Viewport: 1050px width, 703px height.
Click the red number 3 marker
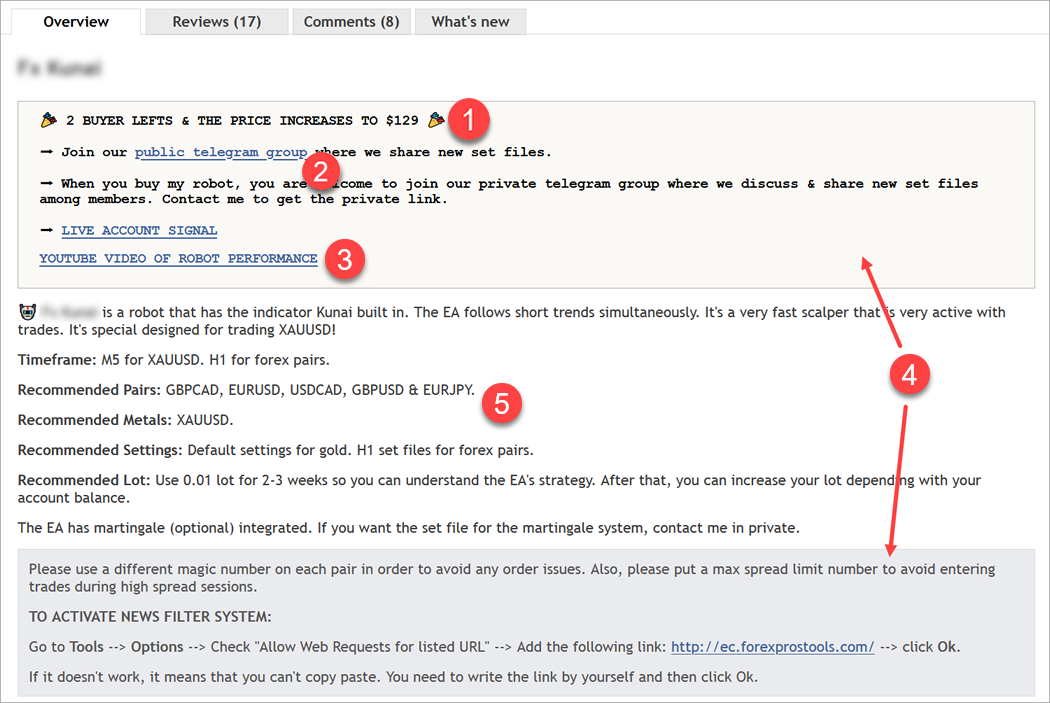click(x=345, y=261)
